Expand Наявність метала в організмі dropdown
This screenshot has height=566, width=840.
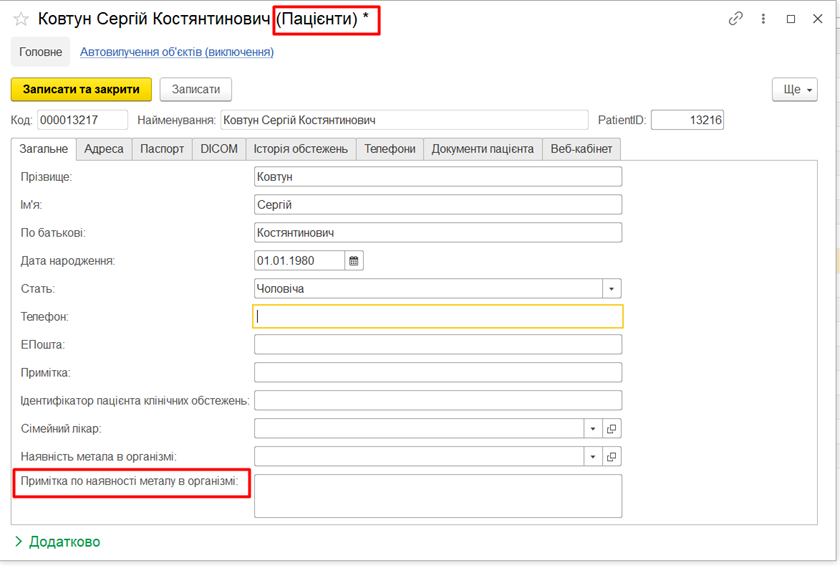(593, 457)
